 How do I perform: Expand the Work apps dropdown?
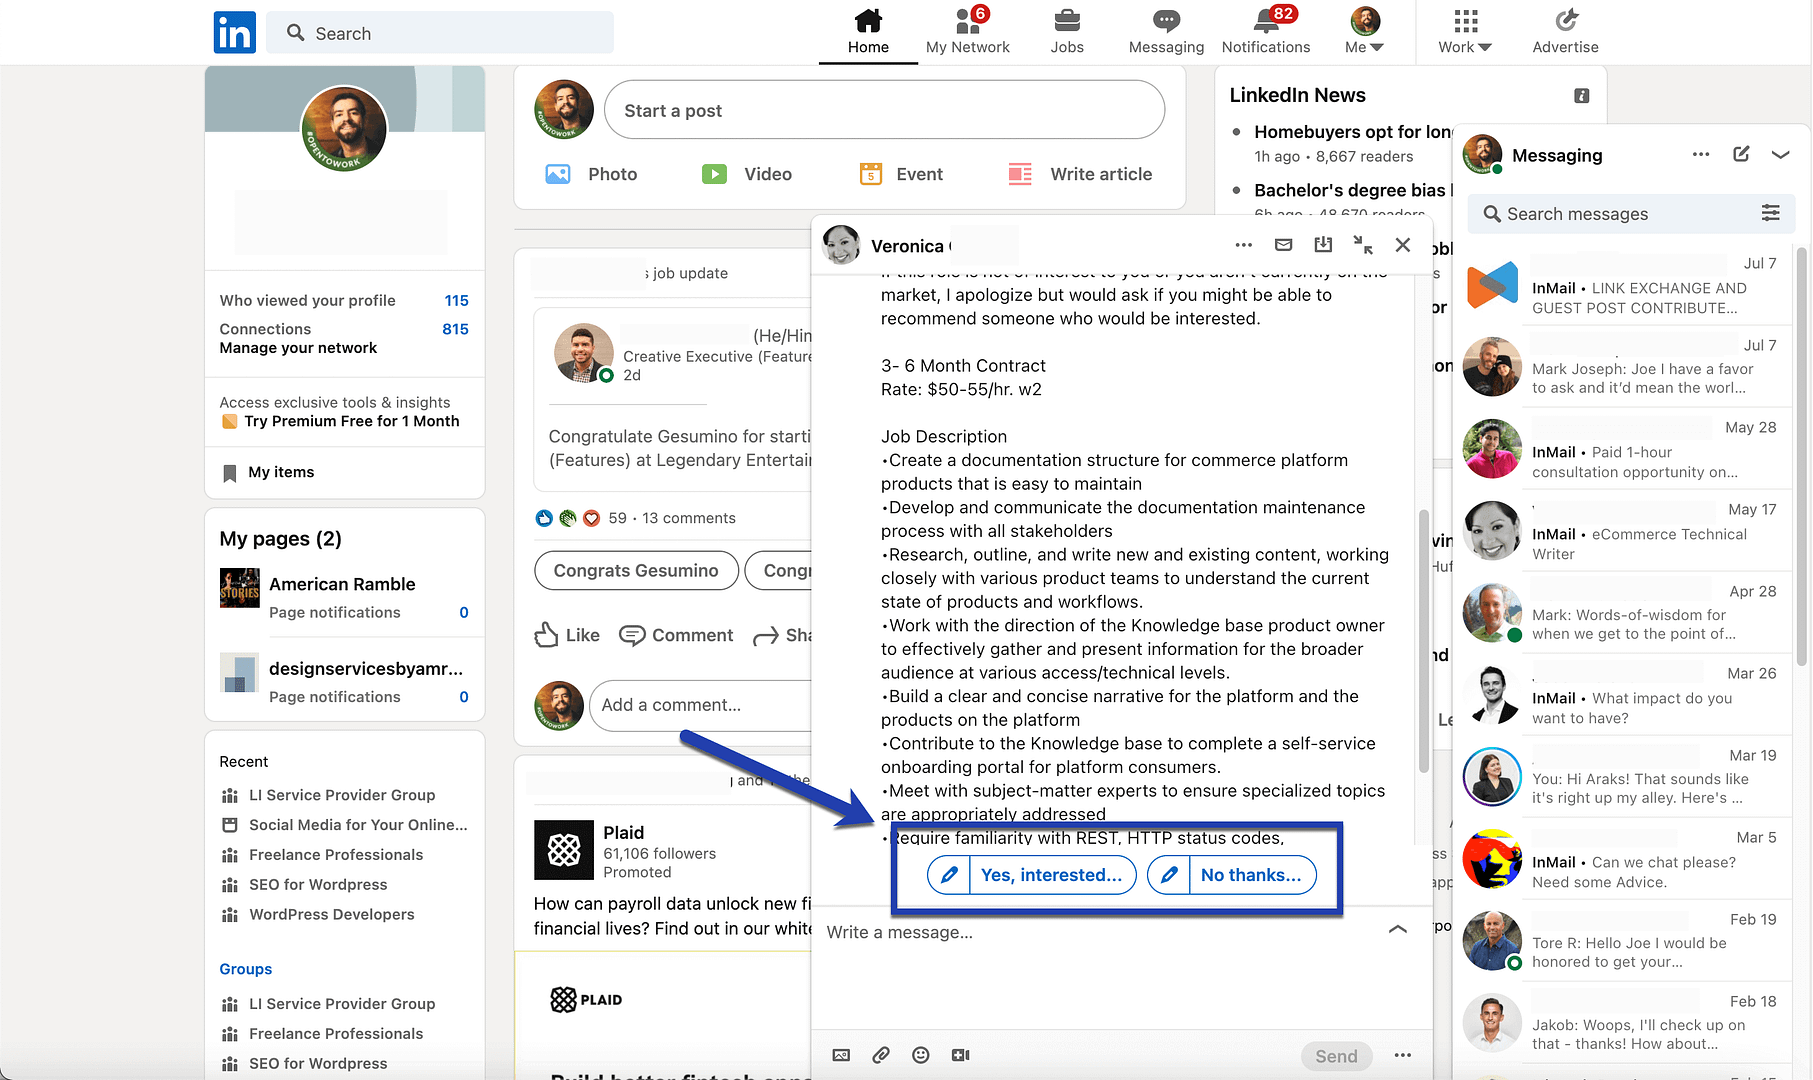[x=1465, y=32]
